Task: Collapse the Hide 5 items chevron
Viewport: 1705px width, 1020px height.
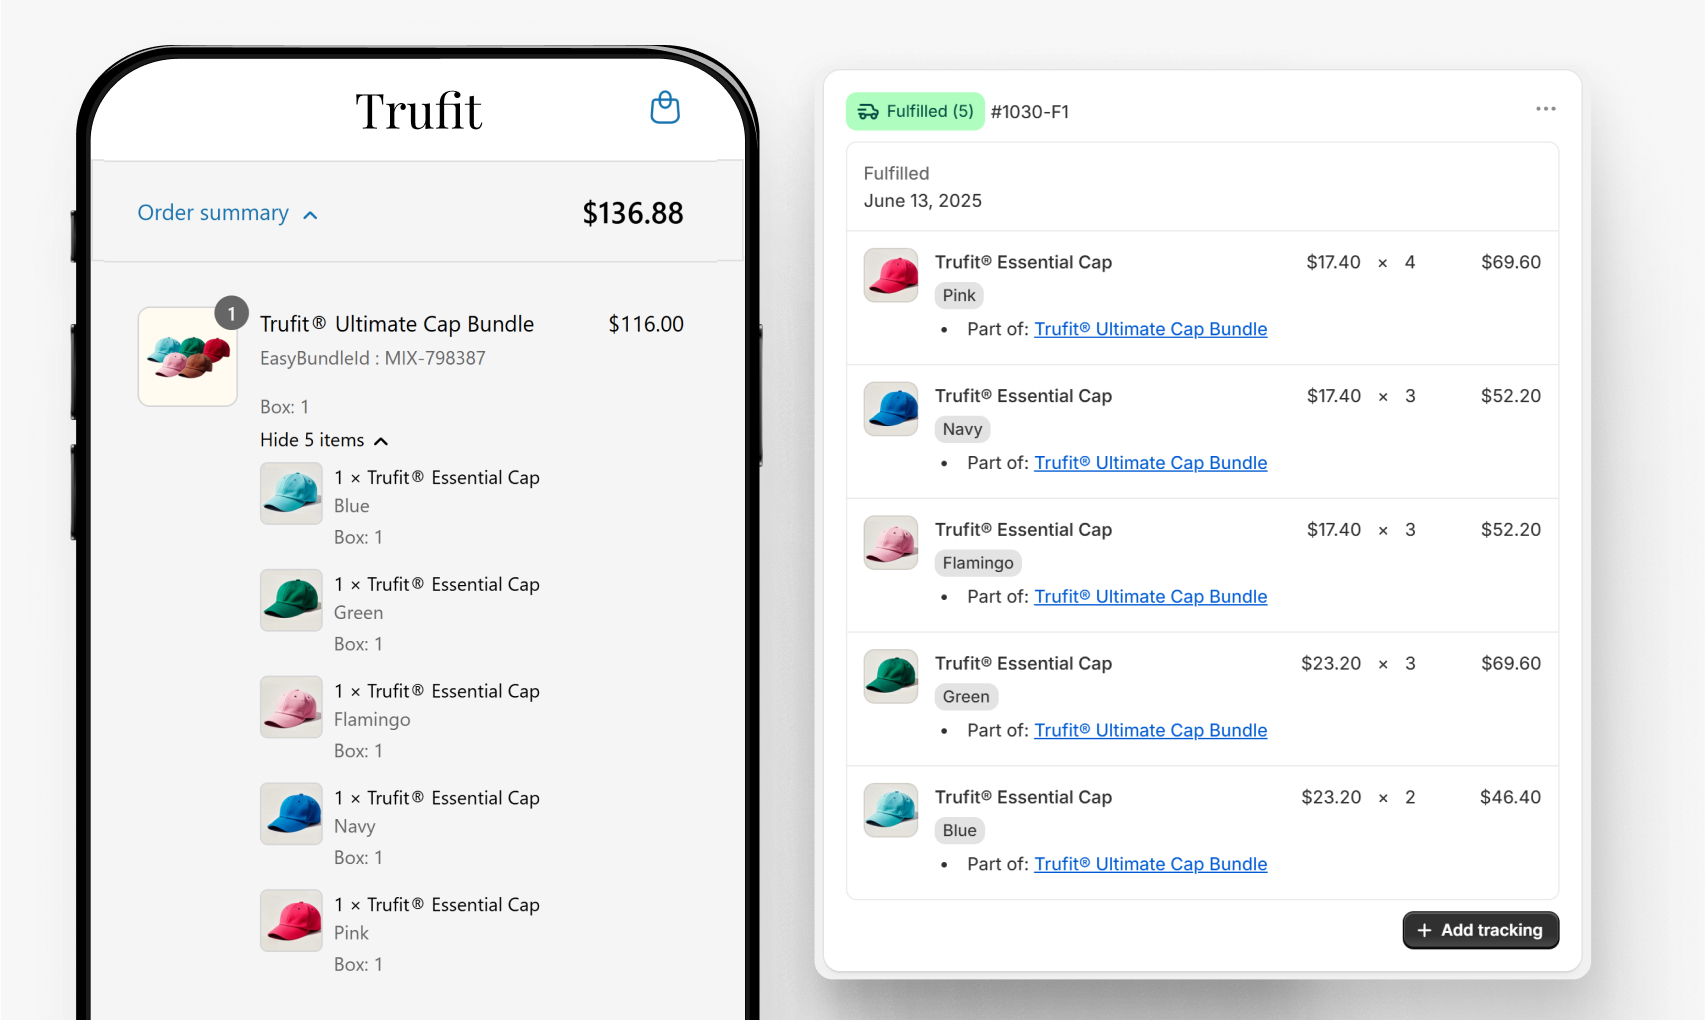Action: pyautogui.click(x=381, y=441)
